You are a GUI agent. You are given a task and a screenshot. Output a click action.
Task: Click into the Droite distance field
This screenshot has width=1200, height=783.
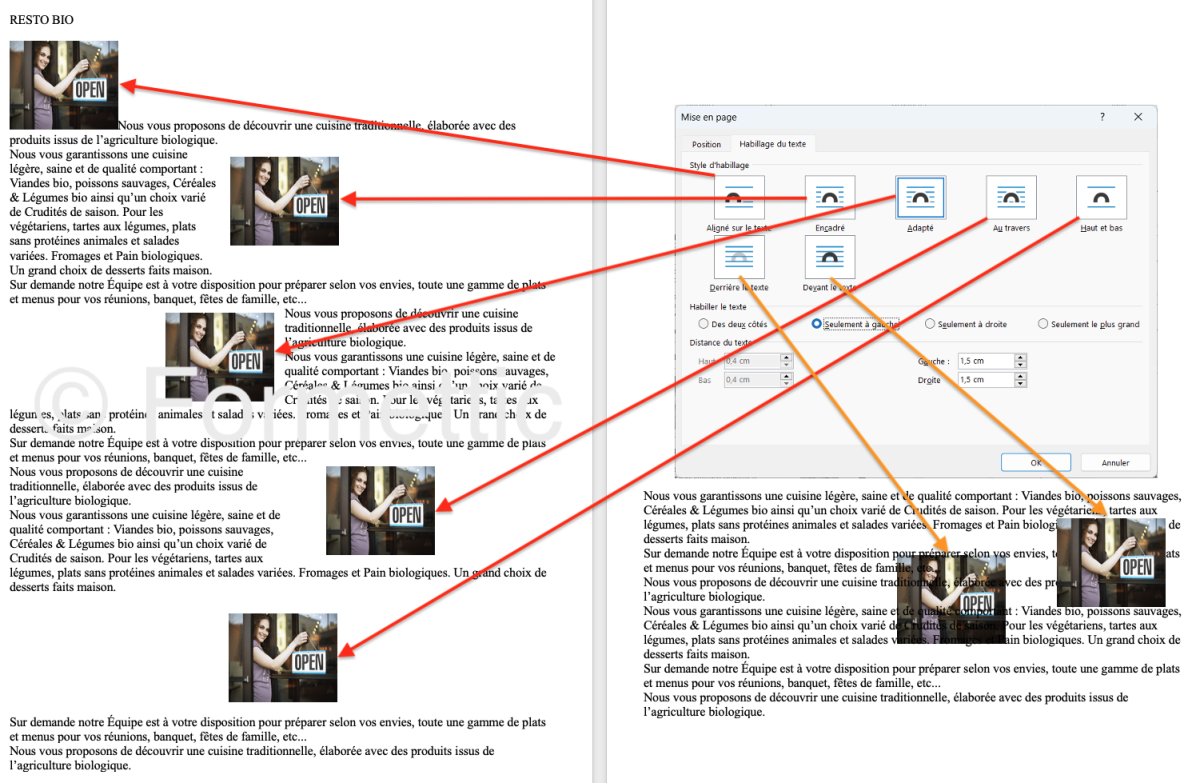(x=983, y=380)
